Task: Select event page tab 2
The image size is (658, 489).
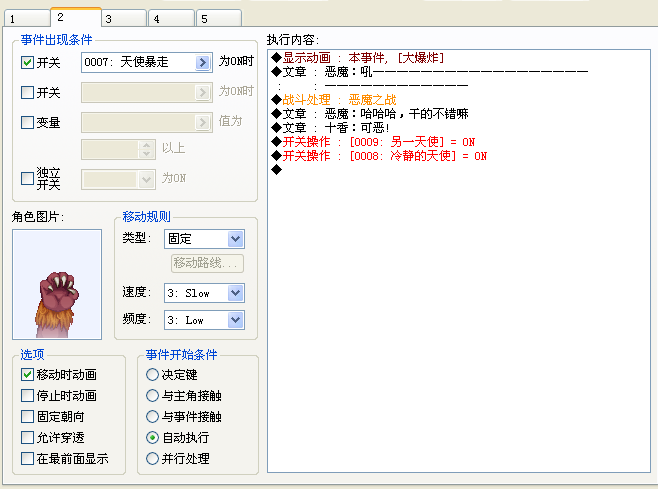Action: (x=76, y=17)
